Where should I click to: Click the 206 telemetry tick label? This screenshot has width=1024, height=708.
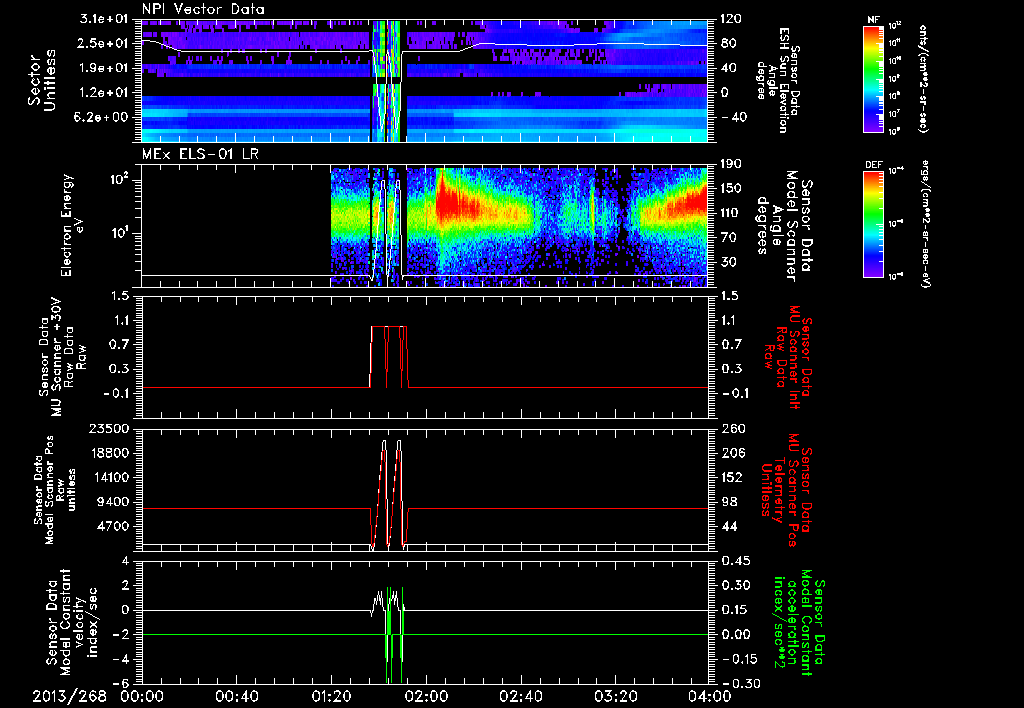(731, 453)
